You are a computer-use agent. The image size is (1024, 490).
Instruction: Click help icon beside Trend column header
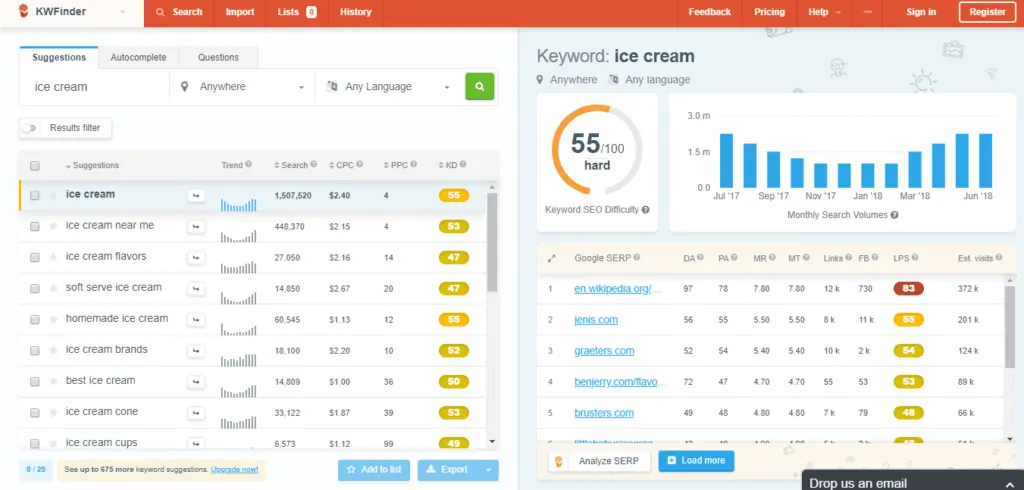tap(249, 165)
